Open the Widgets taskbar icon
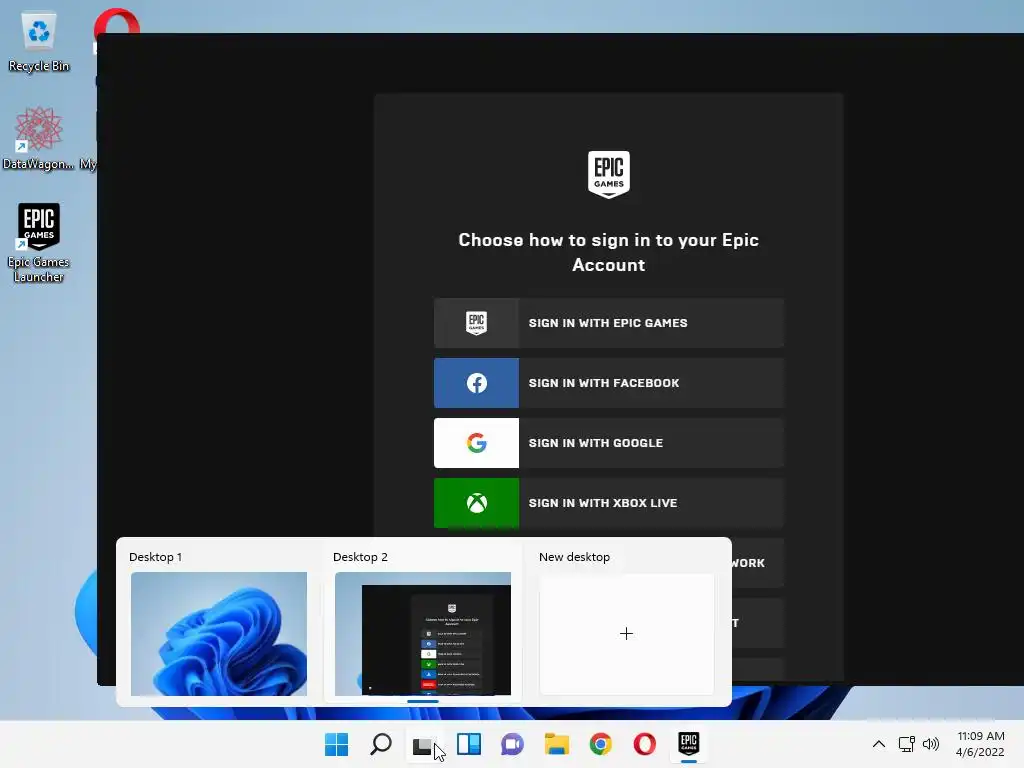Viewport: 1024px width, 768px height. point(469,744)
